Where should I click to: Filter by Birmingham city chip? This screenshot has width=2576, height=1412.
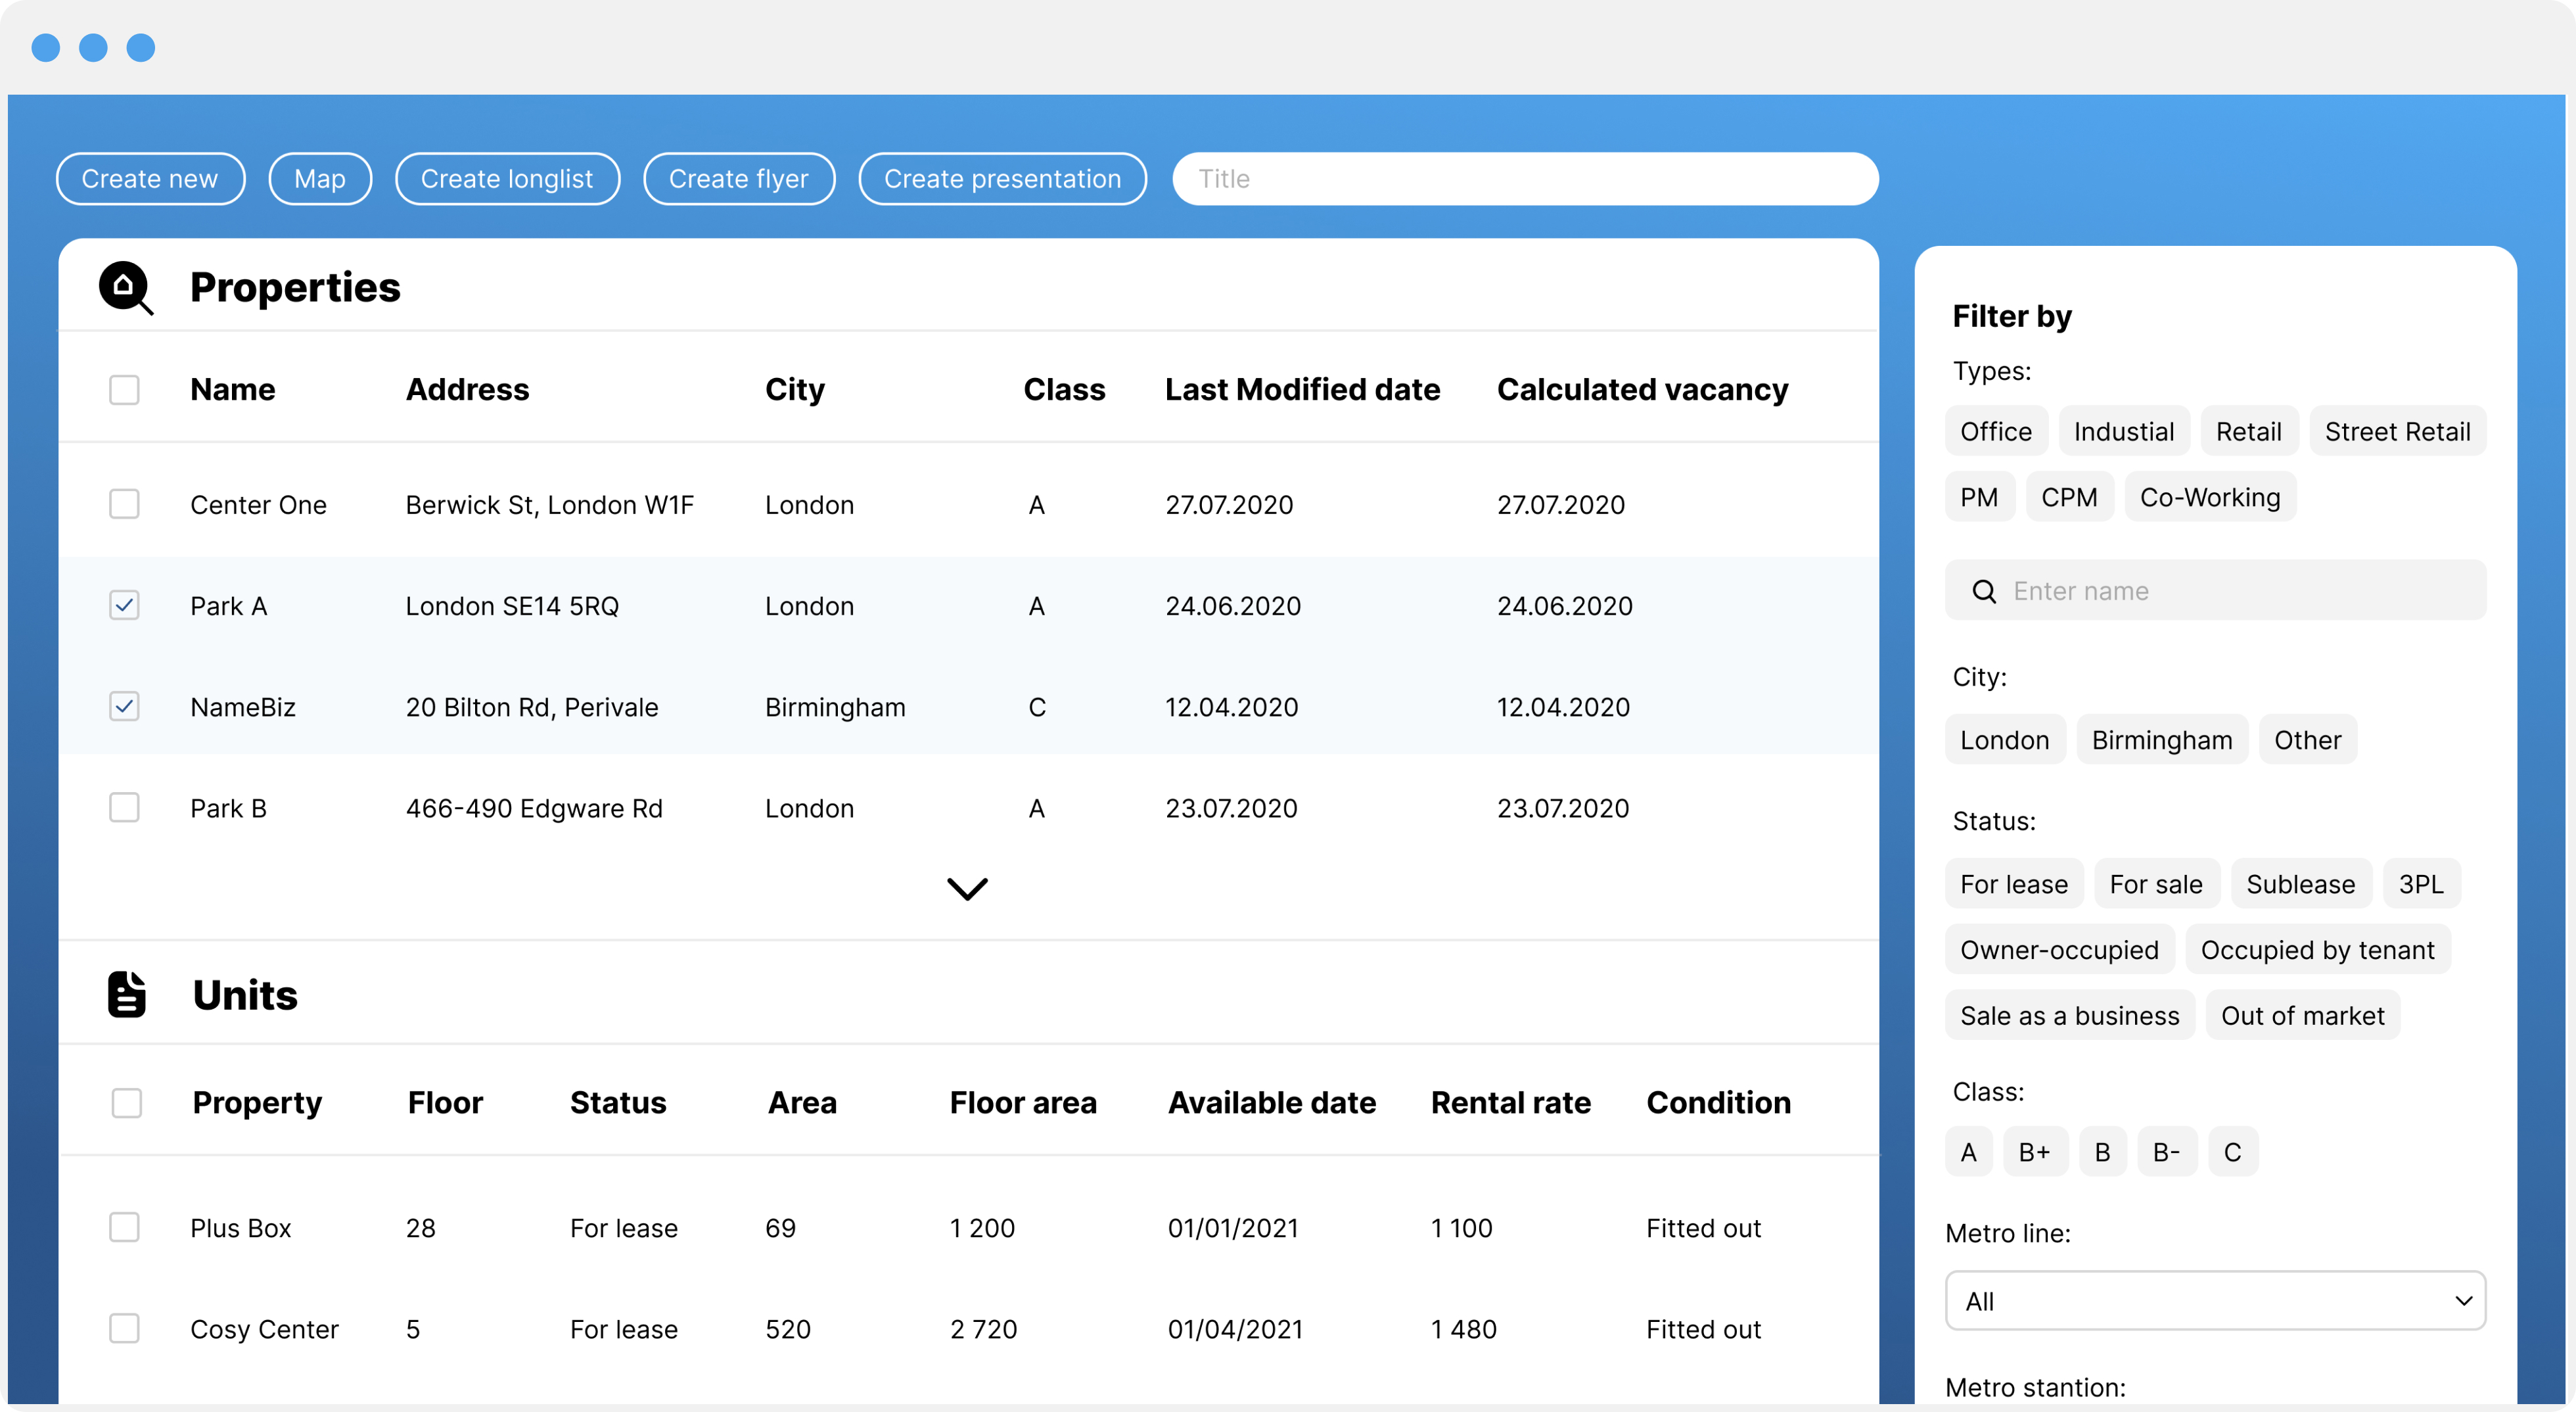[2161, 740]
